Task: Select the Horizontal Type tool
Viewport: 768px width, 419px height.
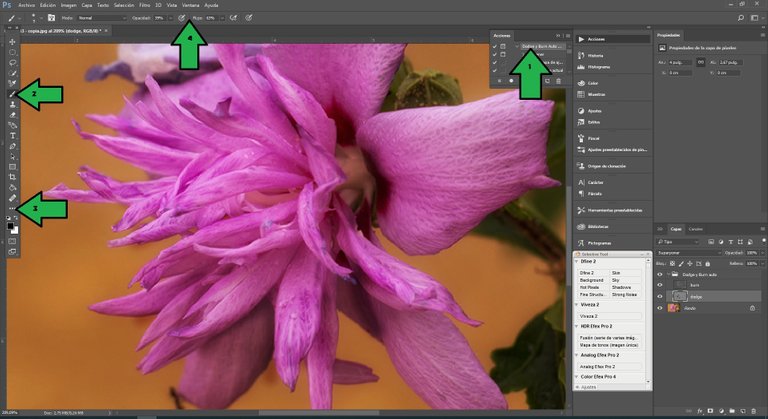Action: pos(12,136)
